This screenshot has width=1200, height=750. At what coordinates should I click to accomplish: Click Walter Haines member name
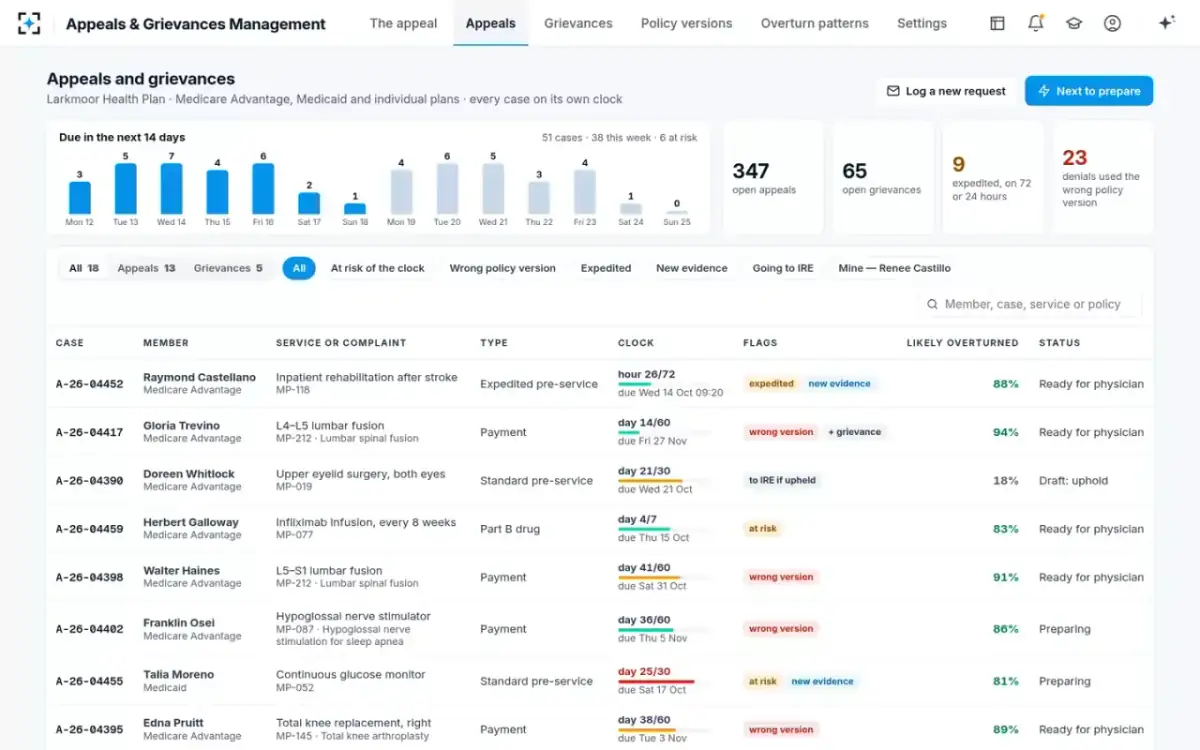coord(181,571)
